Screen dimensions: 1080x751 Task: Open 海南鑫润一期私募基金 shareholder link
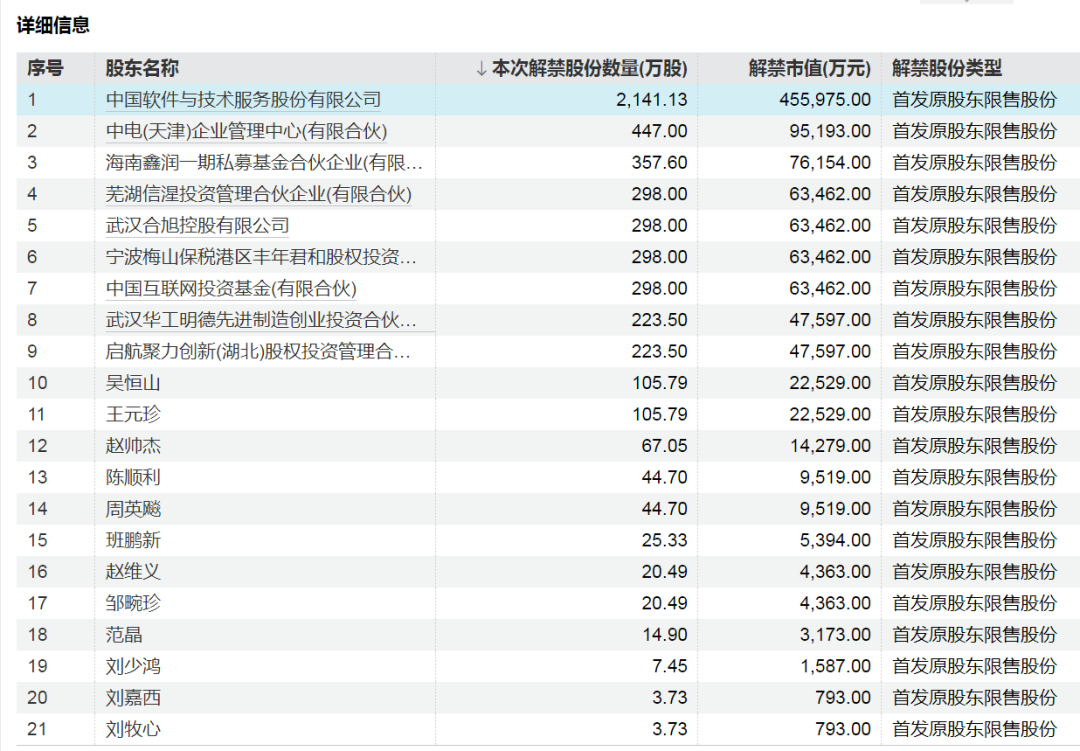click(264, 163)
